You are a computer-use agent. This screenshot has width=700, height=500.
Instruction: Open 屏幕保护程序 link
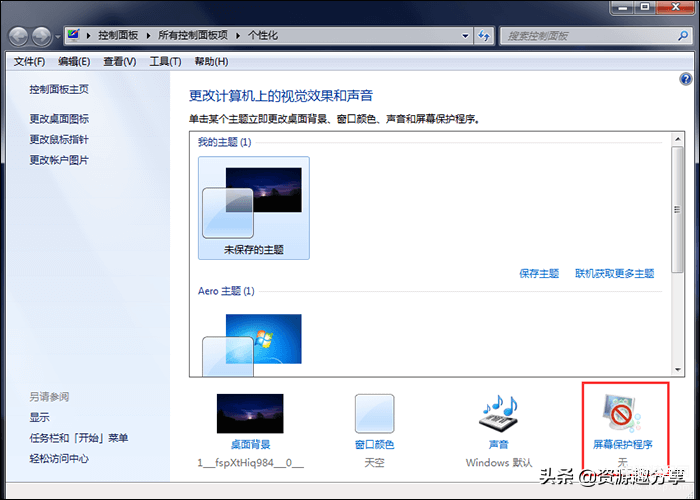click(623, 445)
